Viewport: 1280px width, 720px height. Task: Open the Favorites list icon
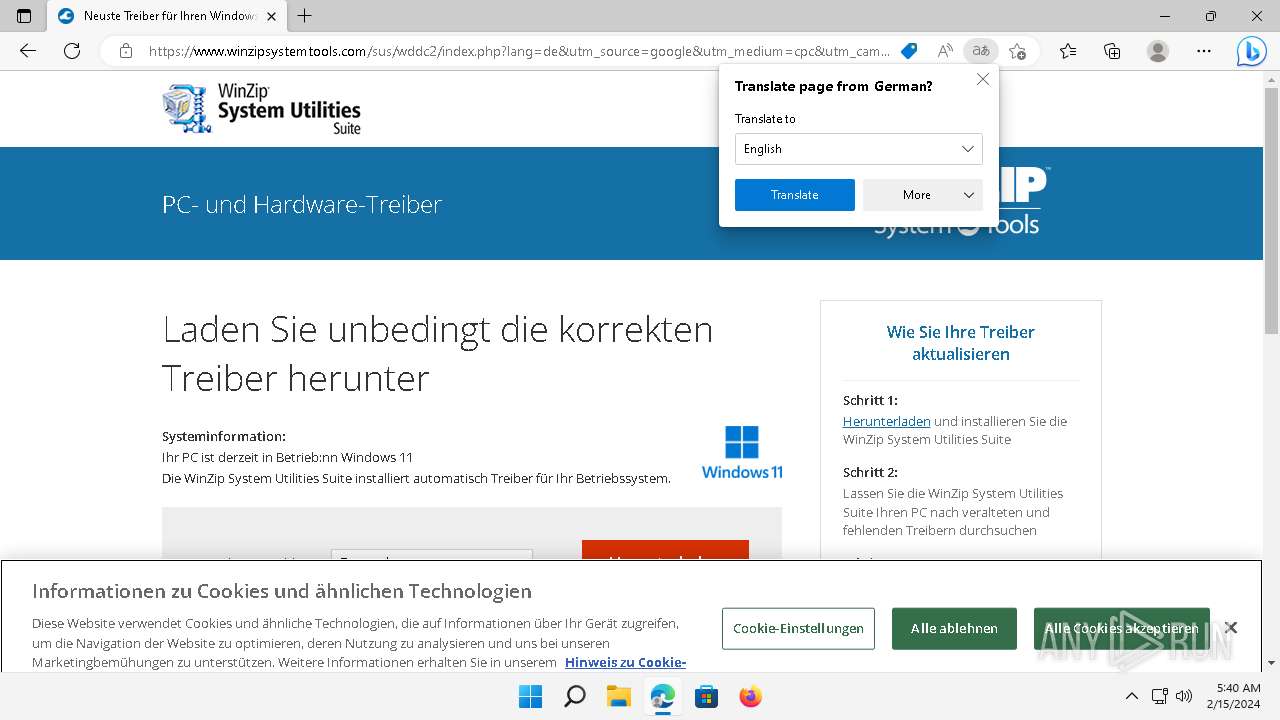[x=1068, y=51]
